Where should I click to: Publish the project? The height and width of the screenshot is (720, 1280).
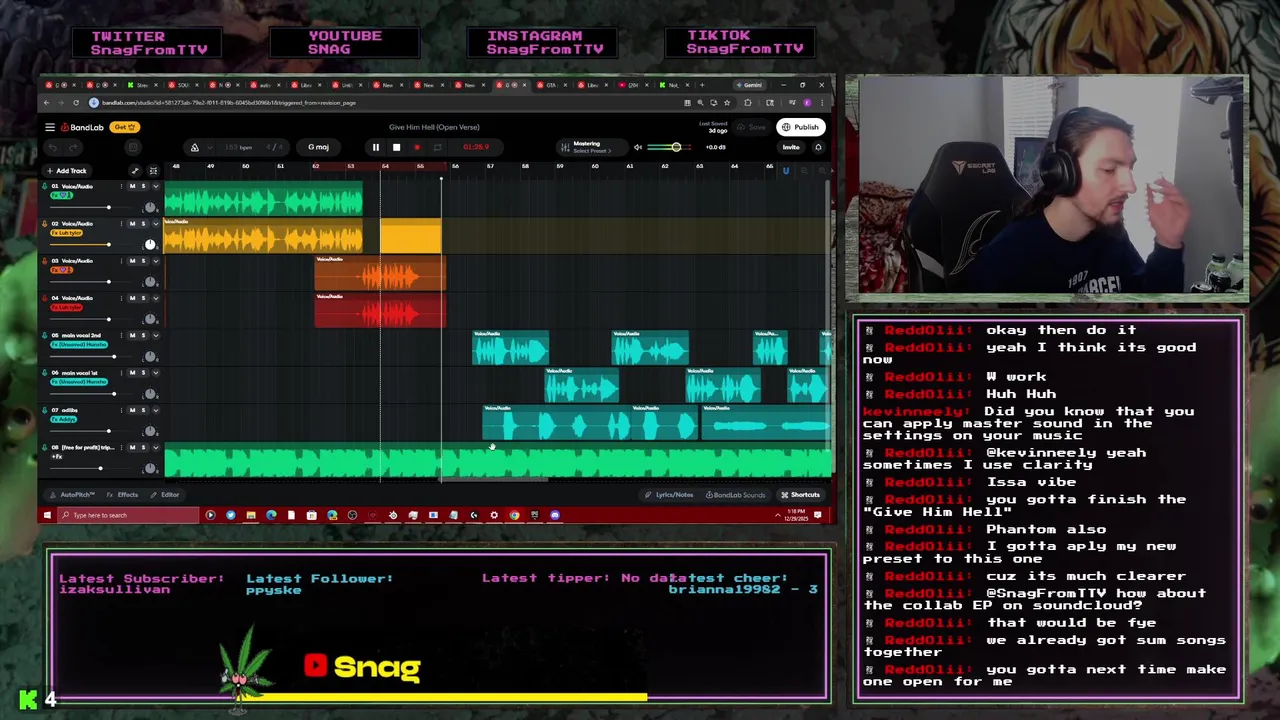pyautogui.click(x=800, y=127)
